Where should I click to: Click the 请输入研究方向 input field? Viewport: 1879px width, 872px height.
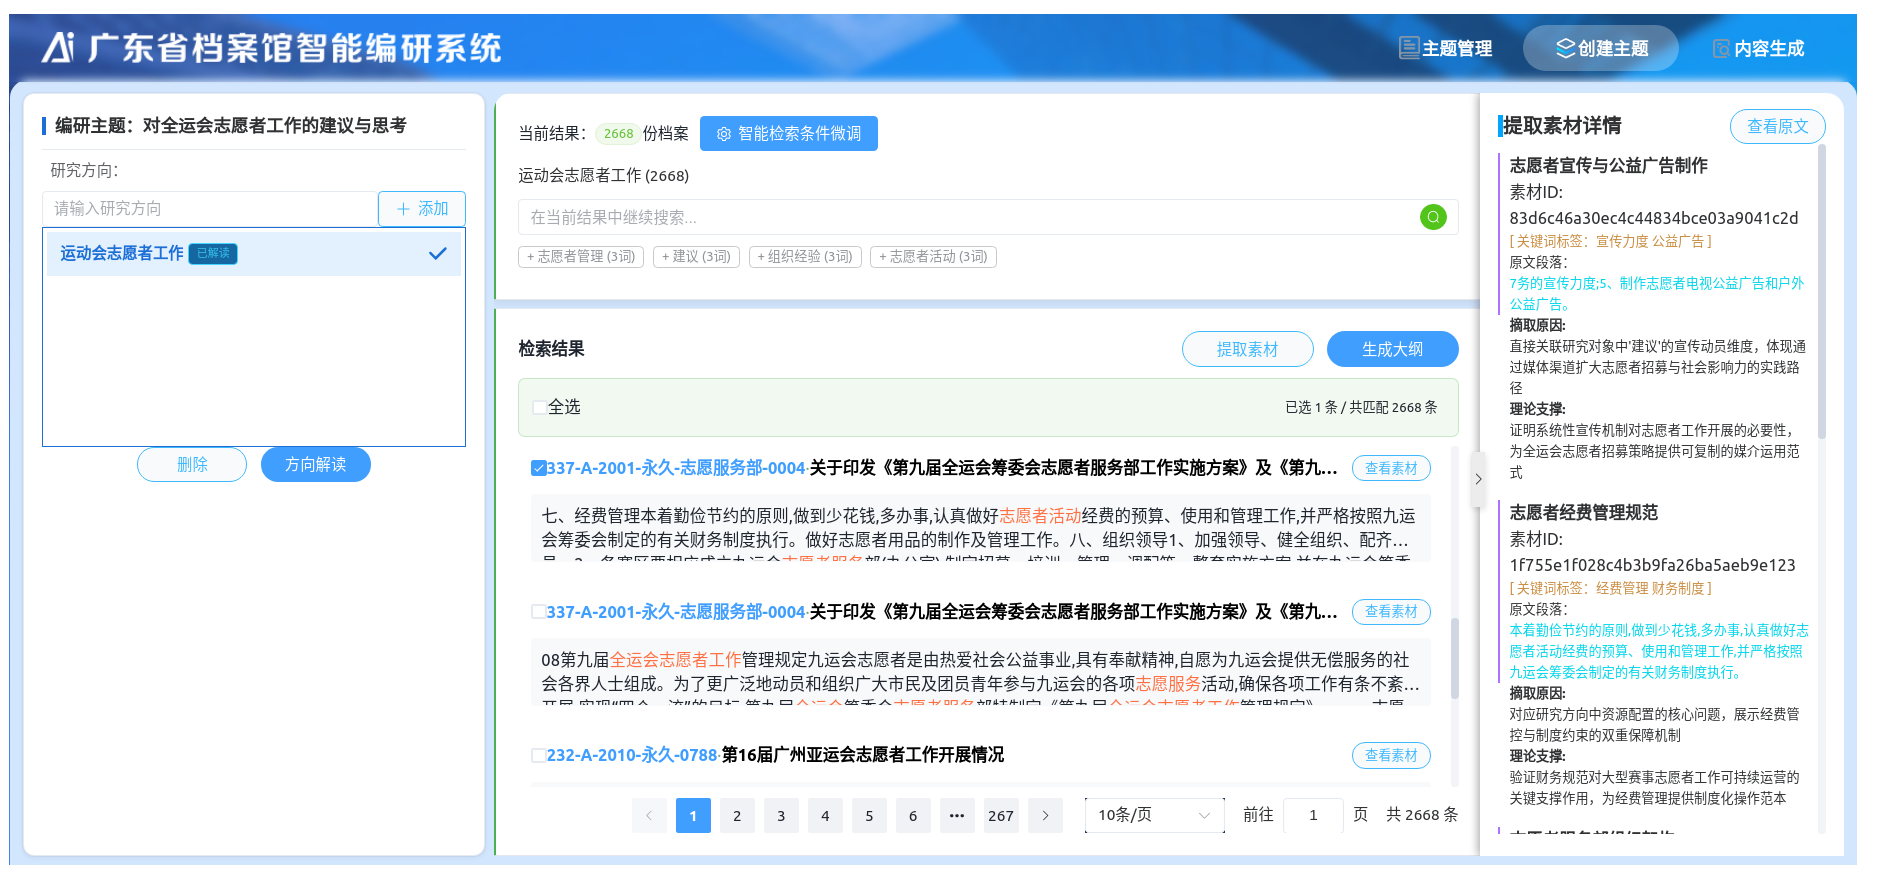(x=210, y=208)
